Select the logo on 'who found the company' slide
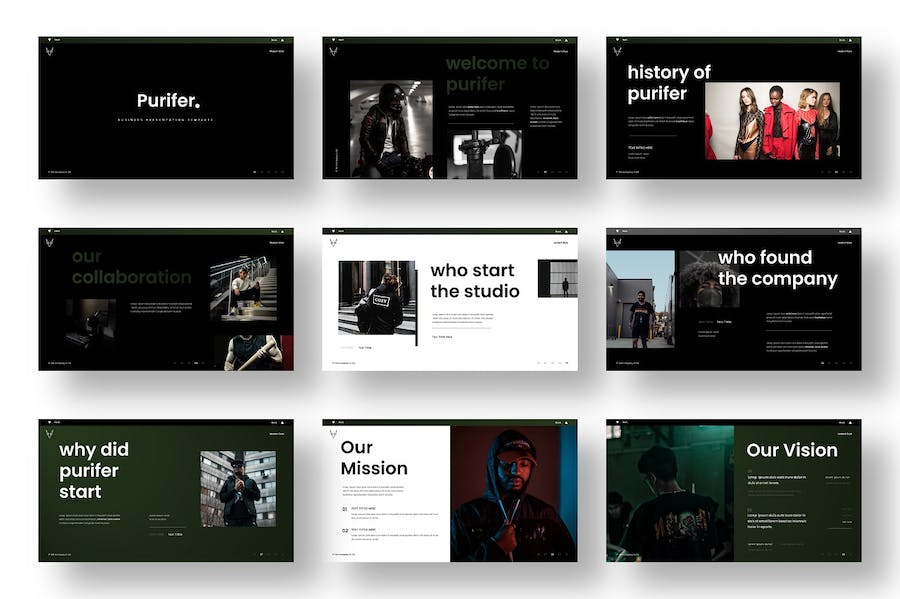The image size is (900, 599). tap(616, 241)
